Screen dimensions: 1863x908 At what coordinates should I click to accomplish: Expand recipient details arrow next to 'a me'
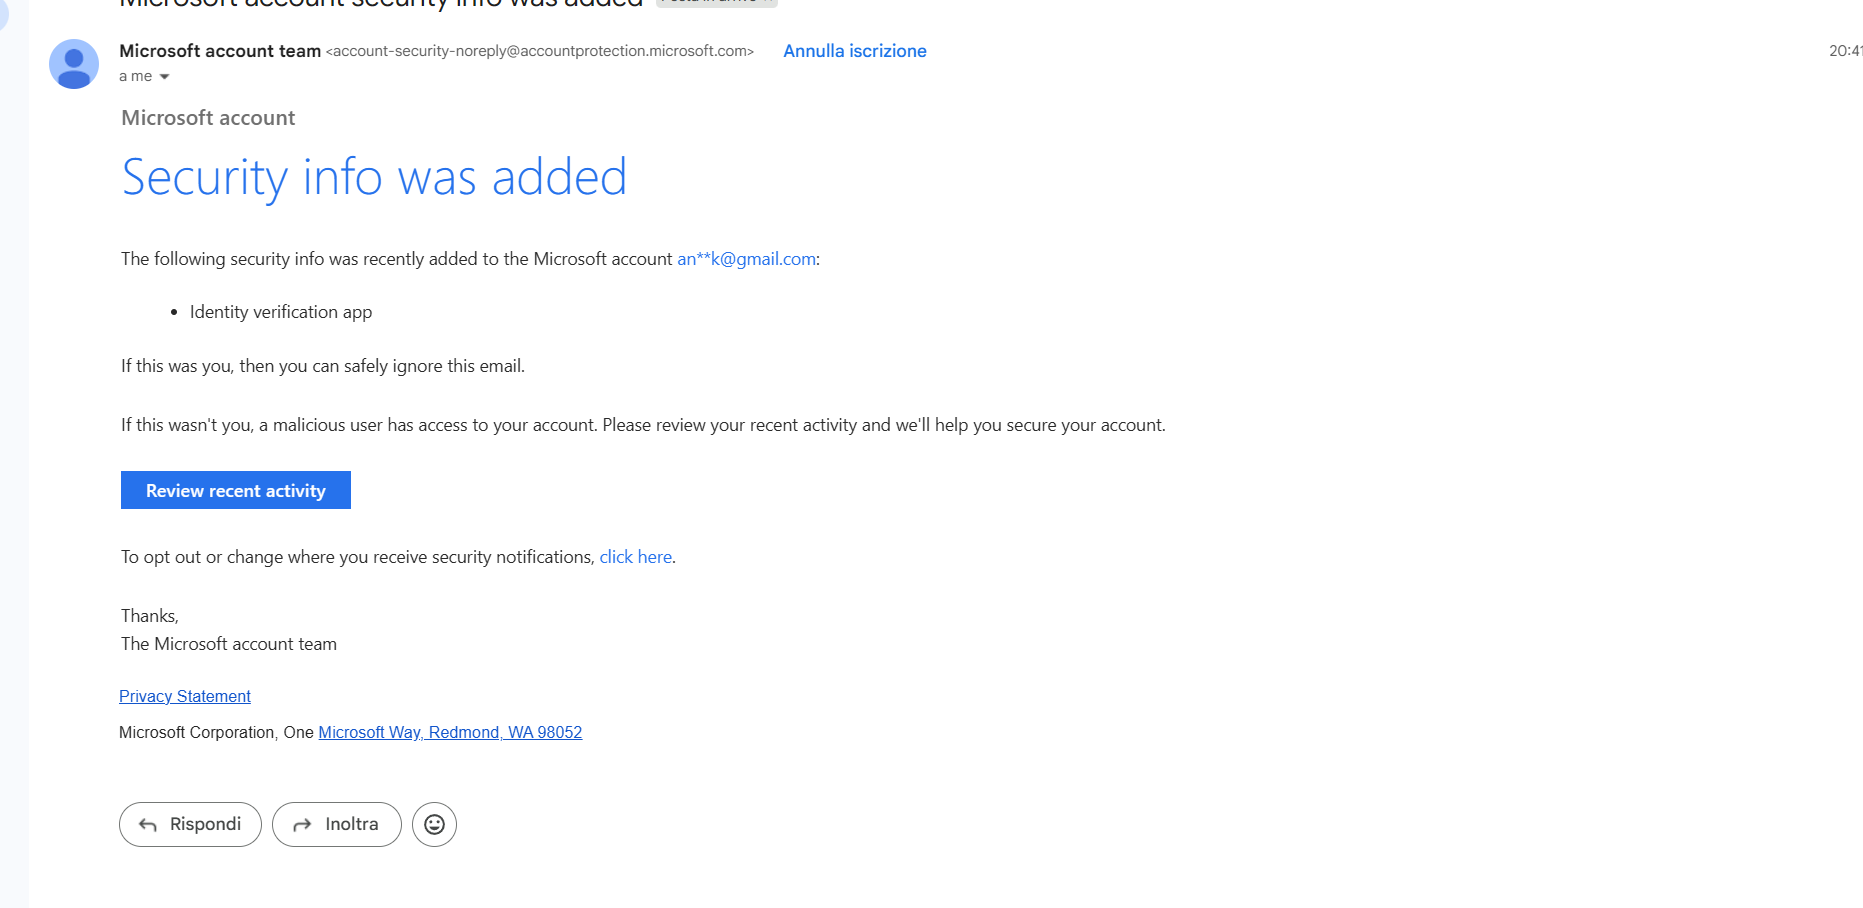[165, 77]
